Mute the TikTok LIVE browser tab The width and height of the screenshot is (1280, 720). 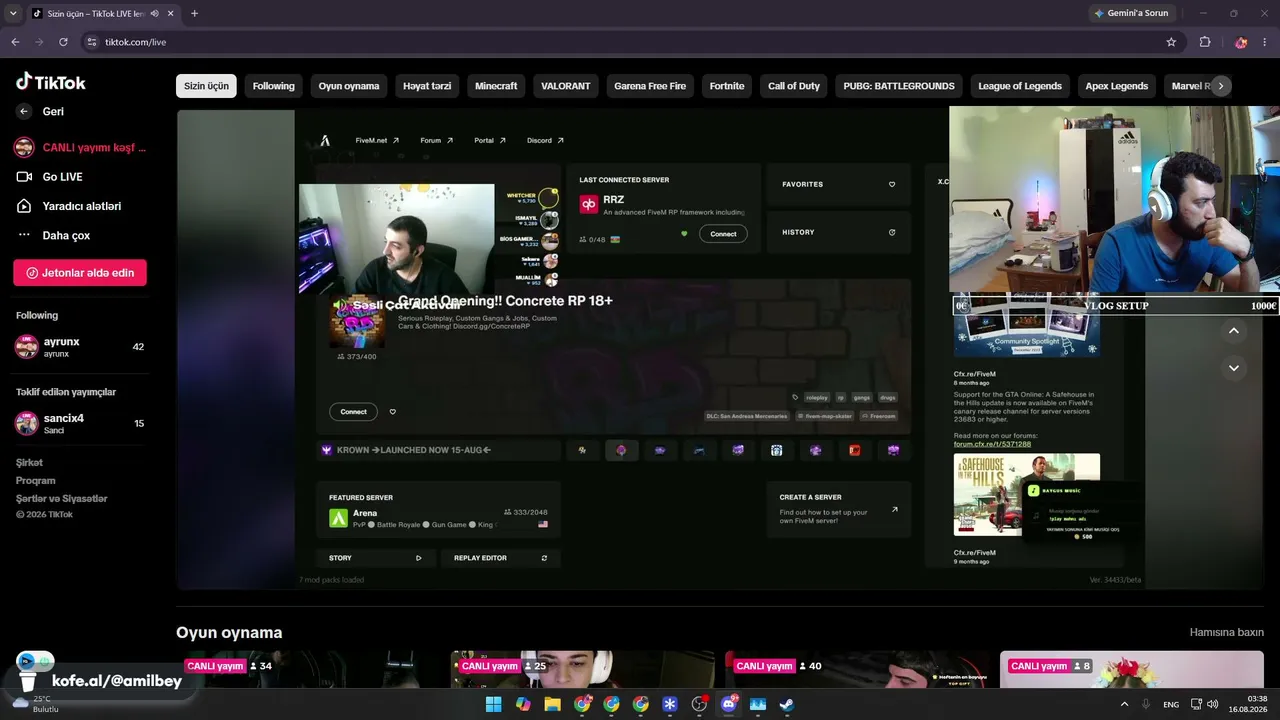click(x=154, y=14)
